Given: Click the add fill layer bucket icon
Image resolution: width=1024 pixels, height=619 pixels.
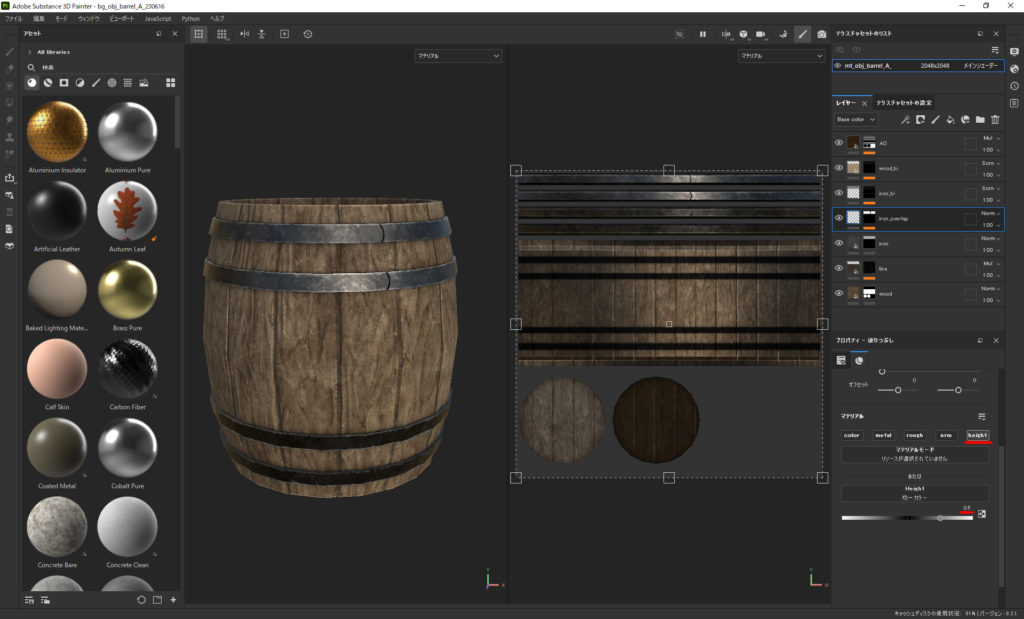Looking at the screenshot, I should 950,120.
